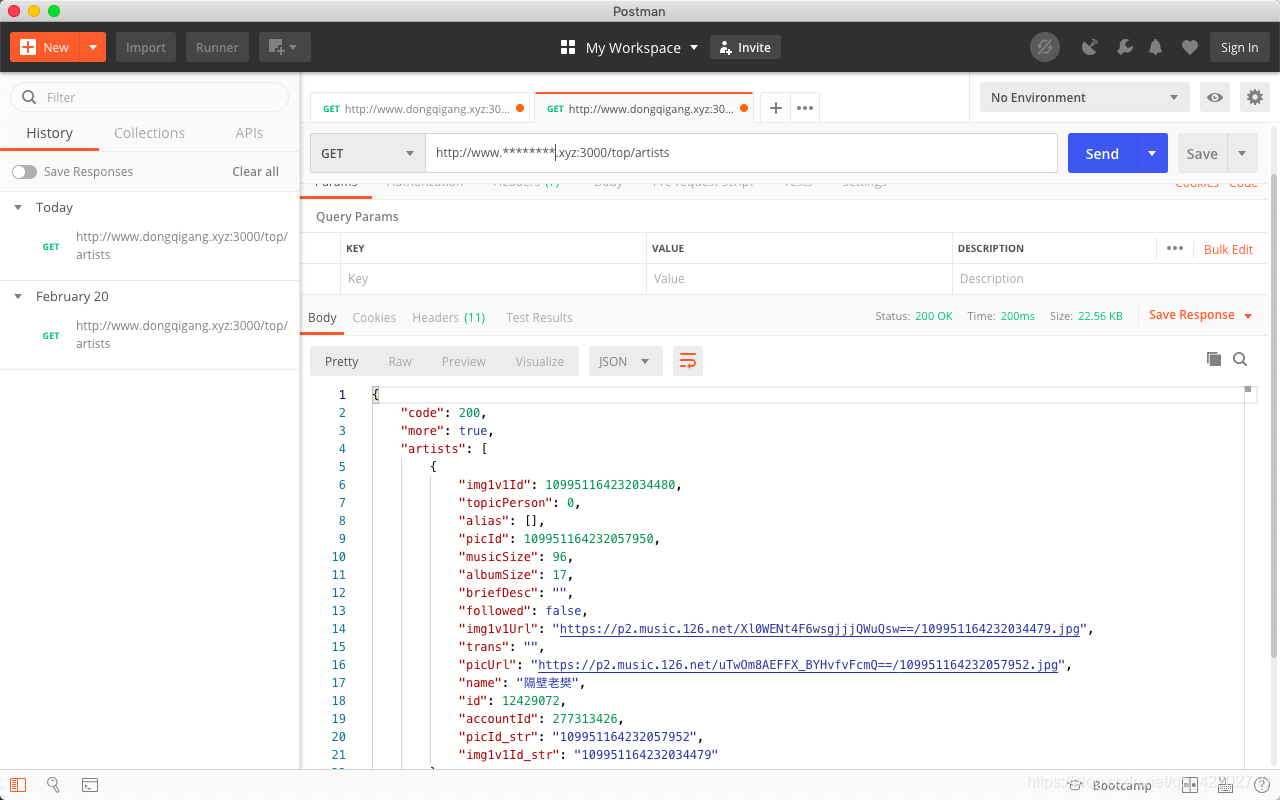The width and height of the screenshot is (1280, 800).
Task: Select the first GET request tab
Action: pyautogui.click(x=422, y=108)
